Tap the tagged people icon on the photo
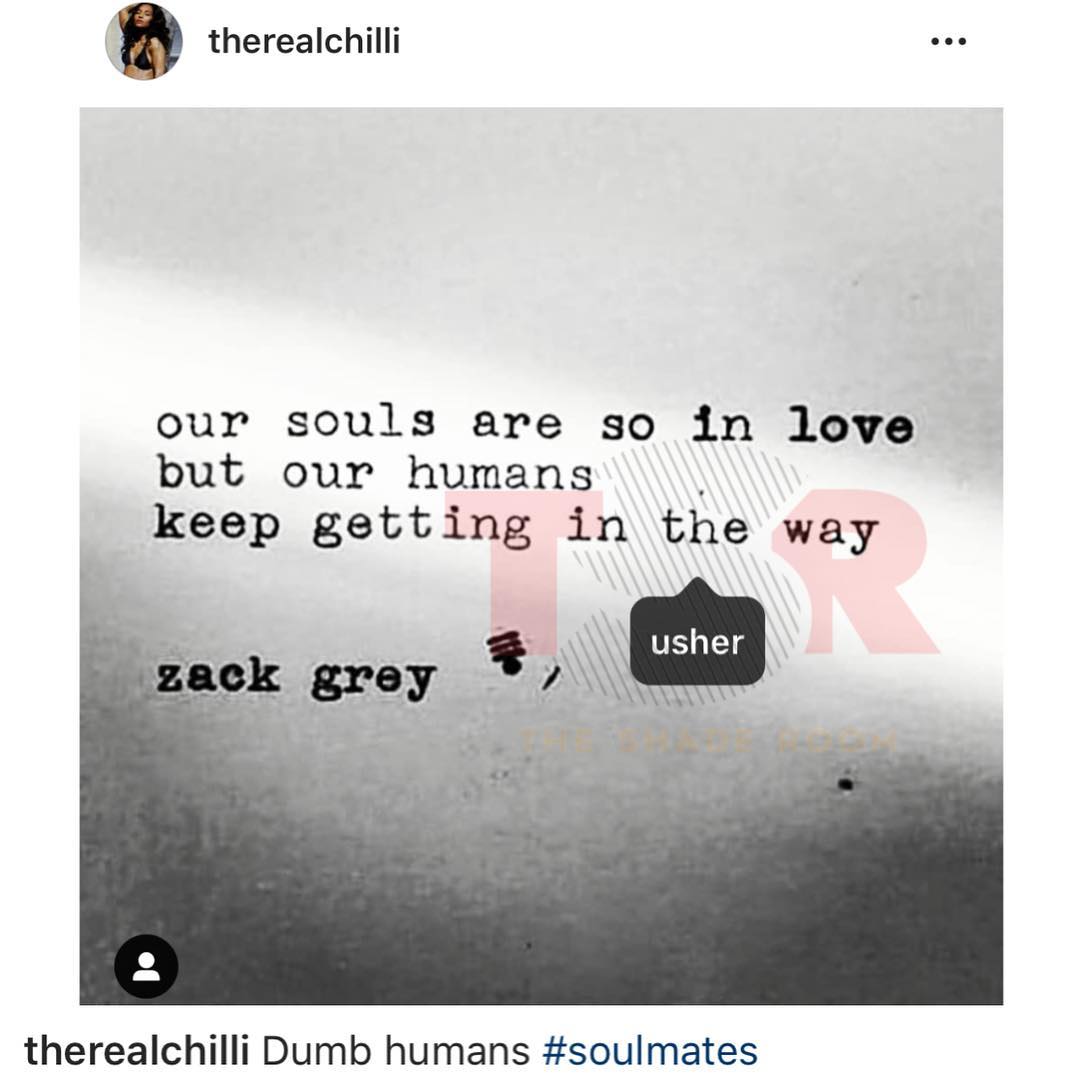Viewport: 1080px width, 1080px height. [x=146, y=966]
